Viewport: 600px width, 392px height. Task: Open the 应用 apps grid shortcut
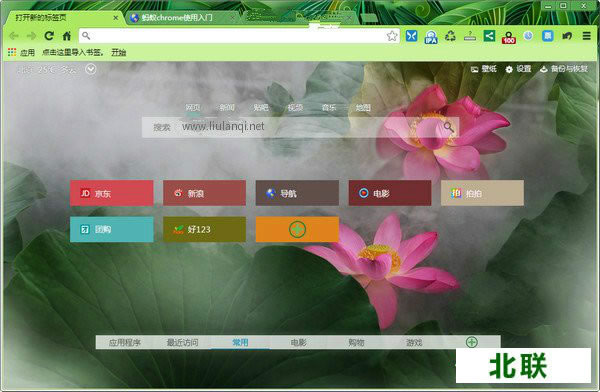[21, 52]
